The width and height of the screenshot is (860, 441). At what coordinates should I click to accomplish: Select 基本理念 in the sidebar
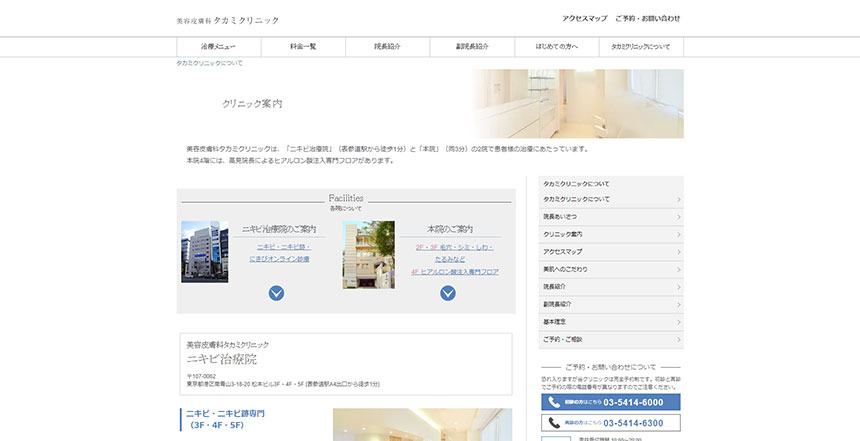coord(612,322)
